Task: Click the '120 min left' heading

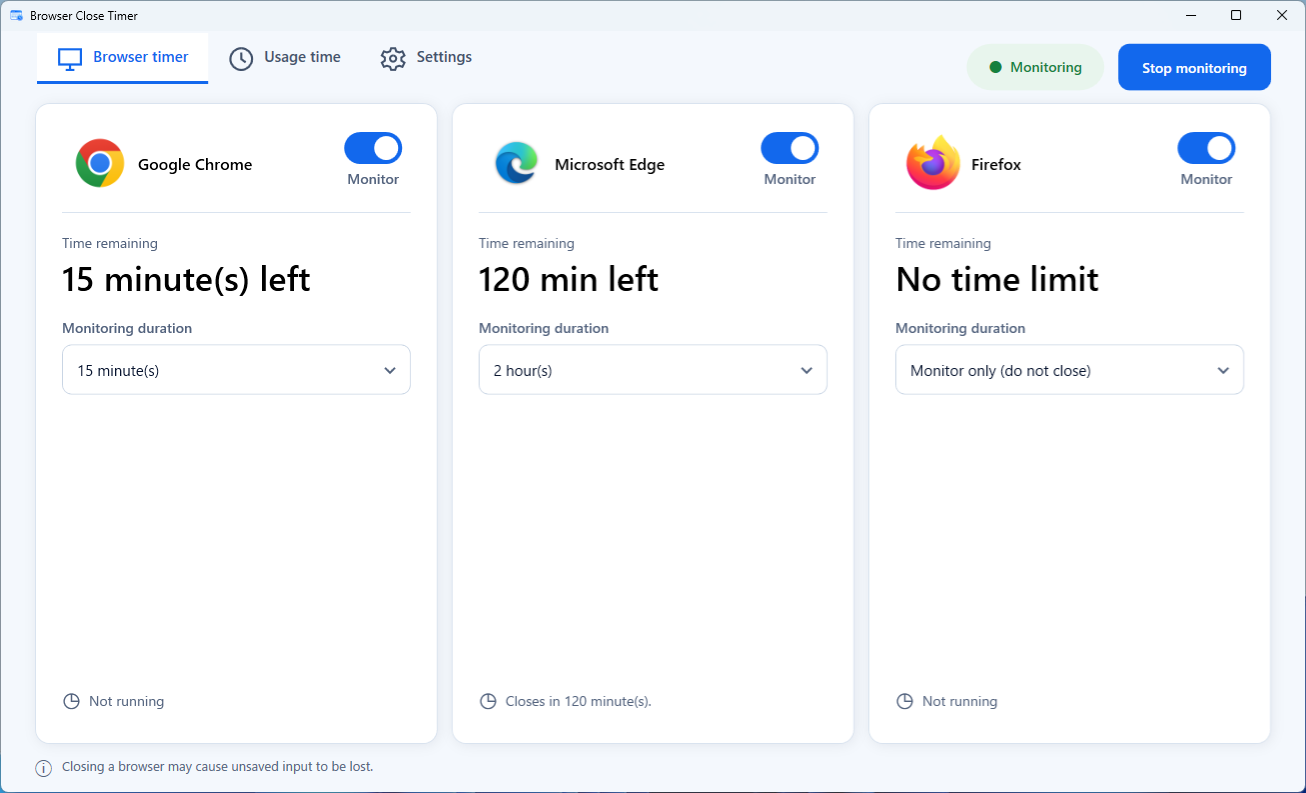Action: (568, 279)
